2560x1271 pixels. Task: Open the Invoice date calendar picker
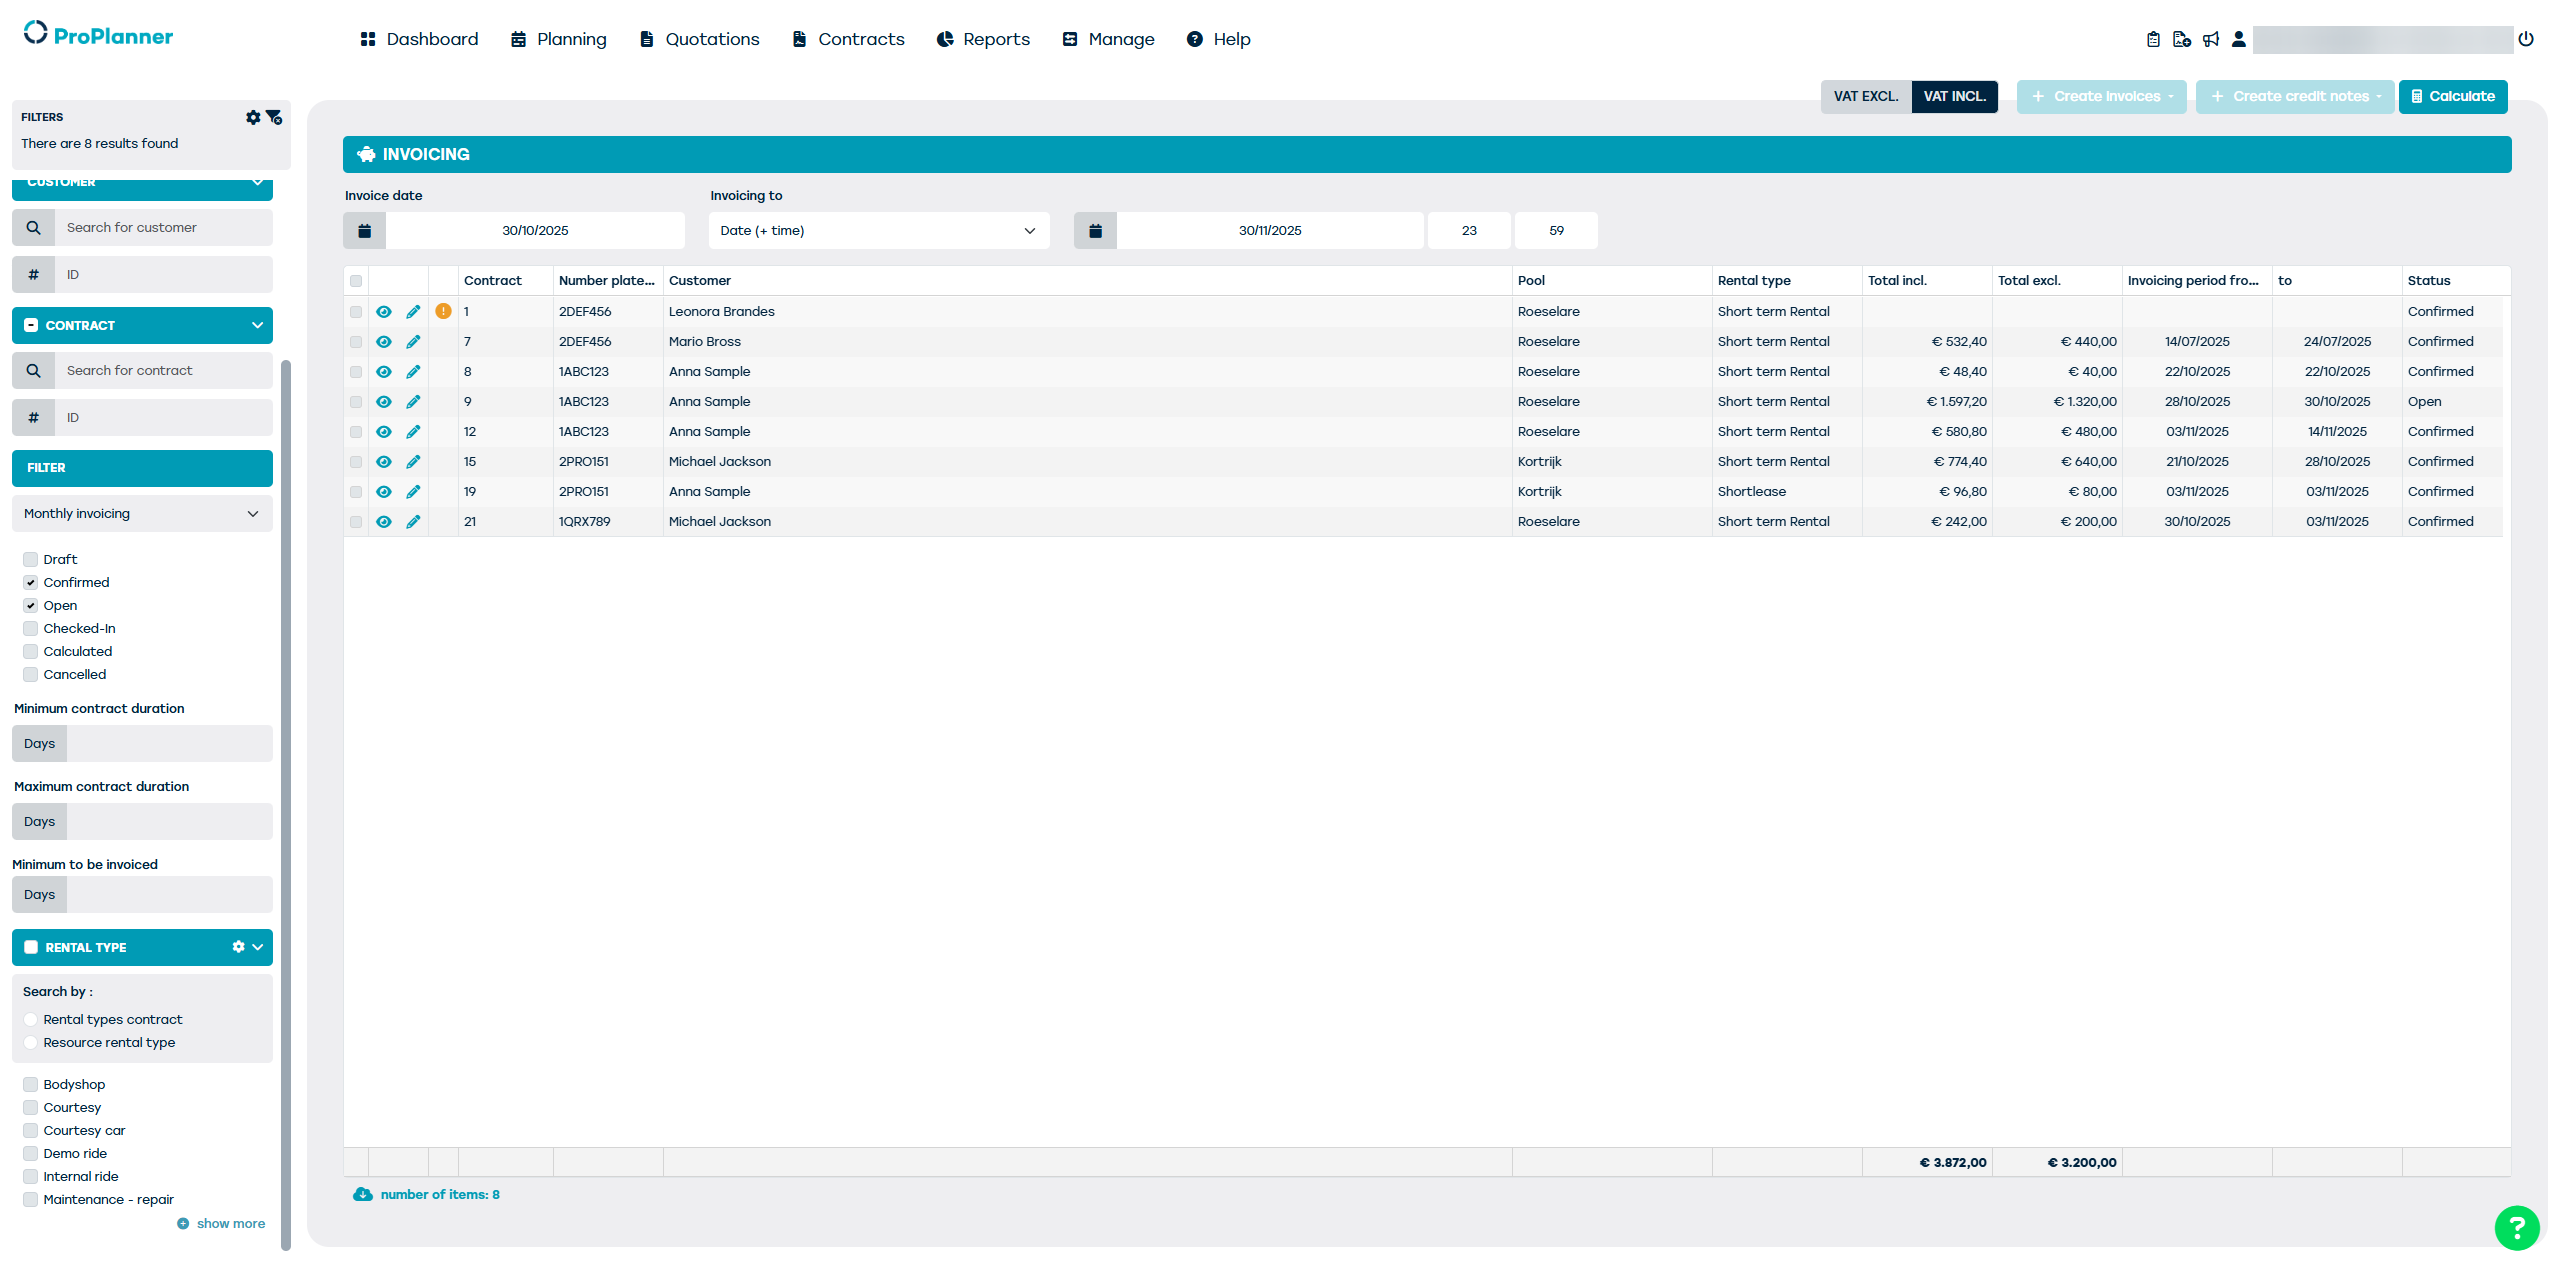[365, 231]
